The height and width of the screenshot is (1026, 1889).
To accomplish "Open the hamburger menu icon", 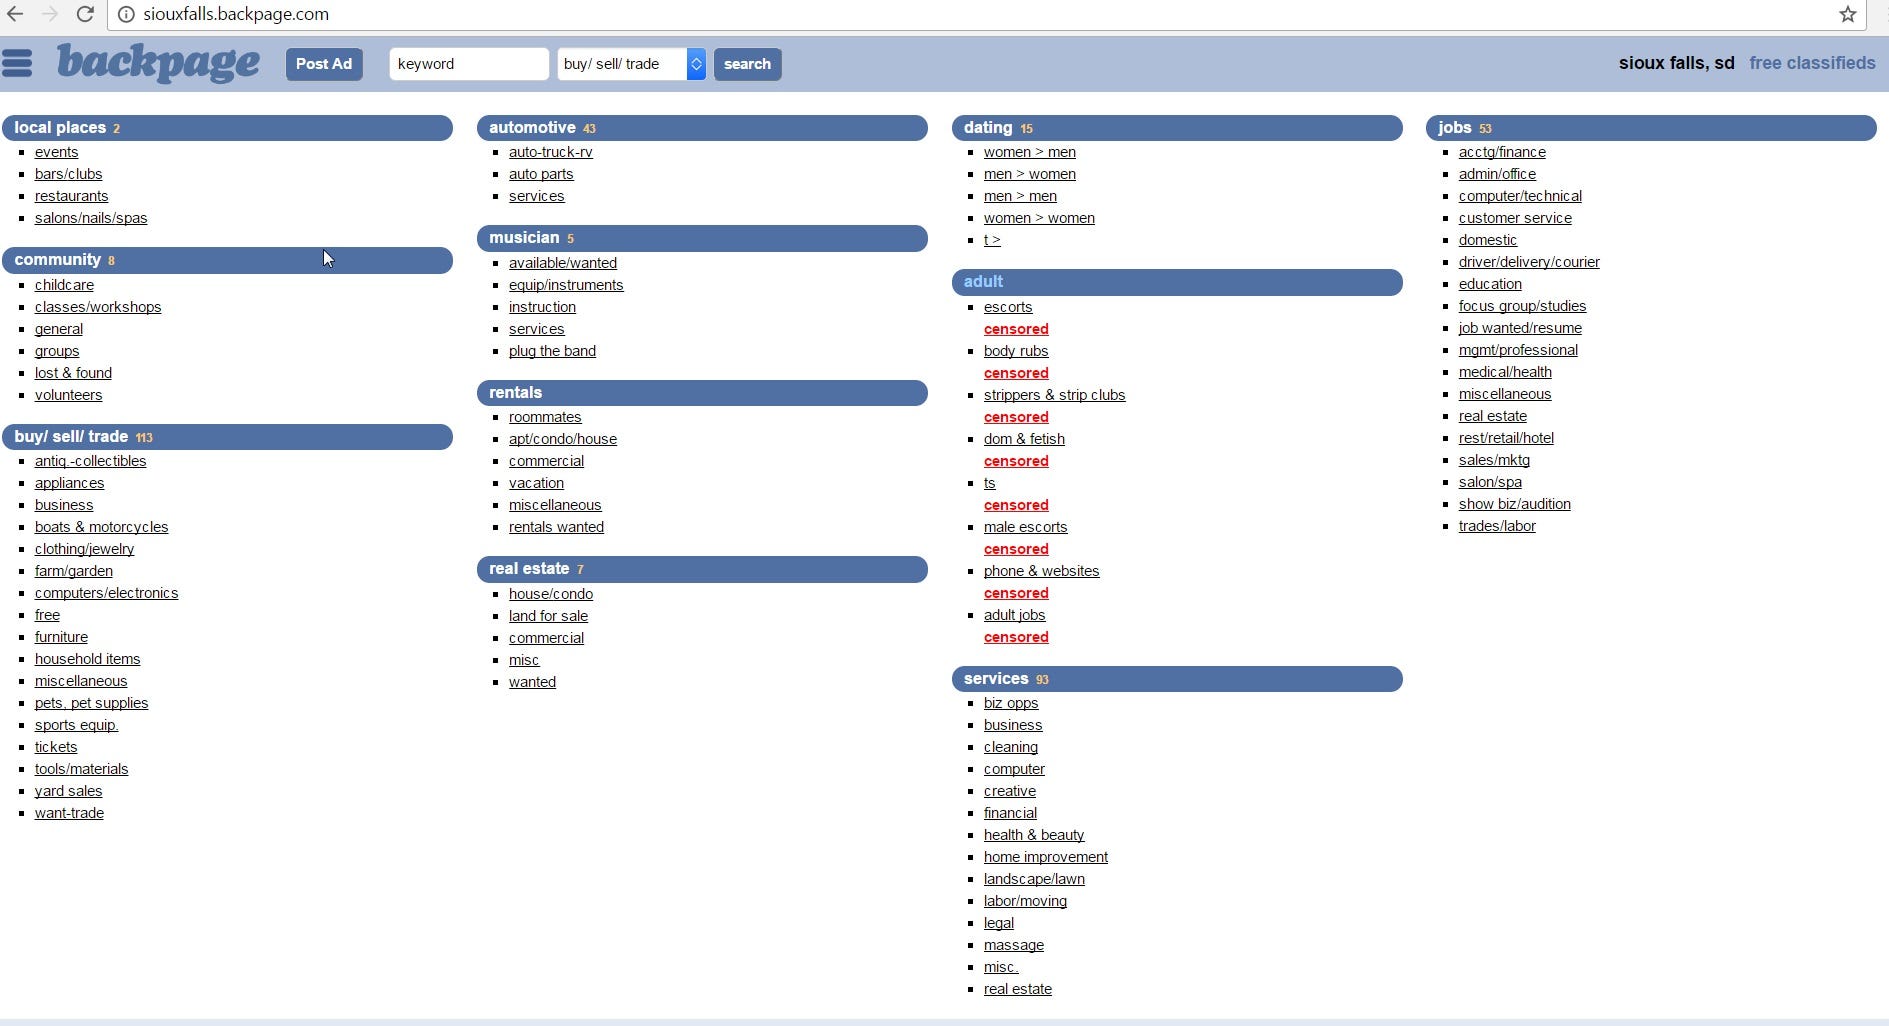I will (17, 63).
